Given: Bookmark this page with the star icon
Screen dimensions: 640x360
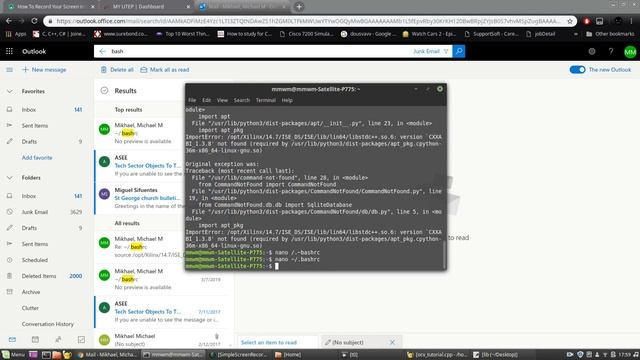Looking at the screenshot, I should (x=570, y=21).
